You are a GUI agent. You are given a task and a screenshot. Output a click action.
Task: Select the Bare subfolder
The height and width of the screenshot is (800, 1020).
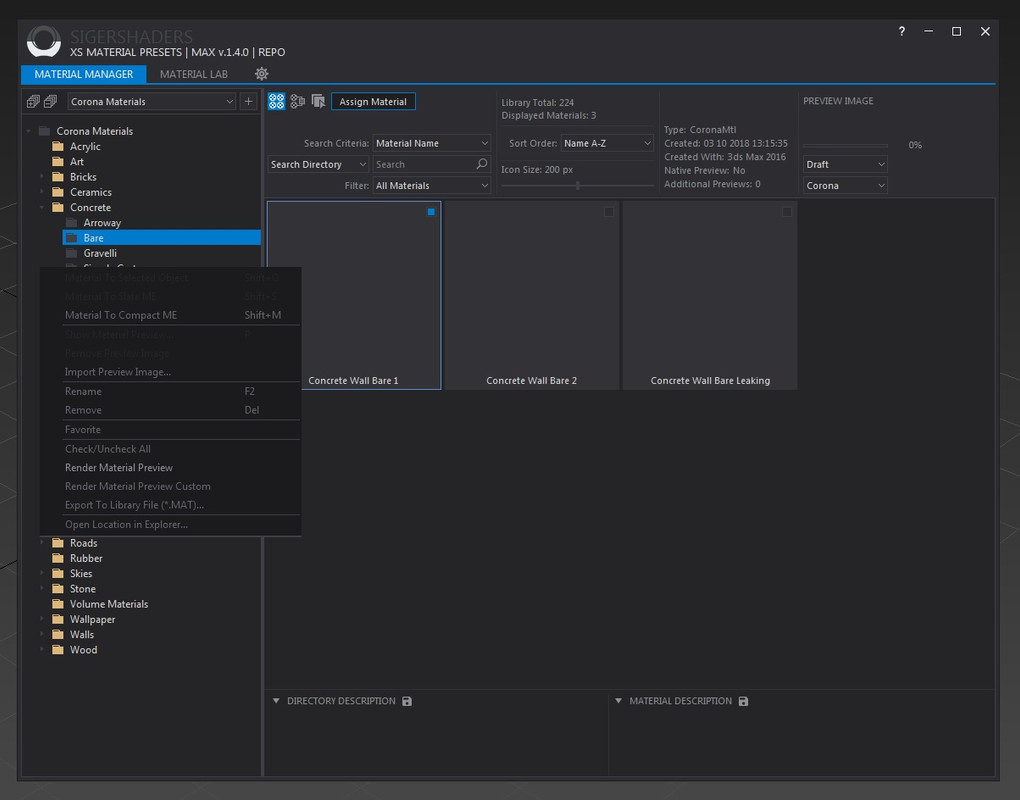pyautogui.click(x=161, y=238)
